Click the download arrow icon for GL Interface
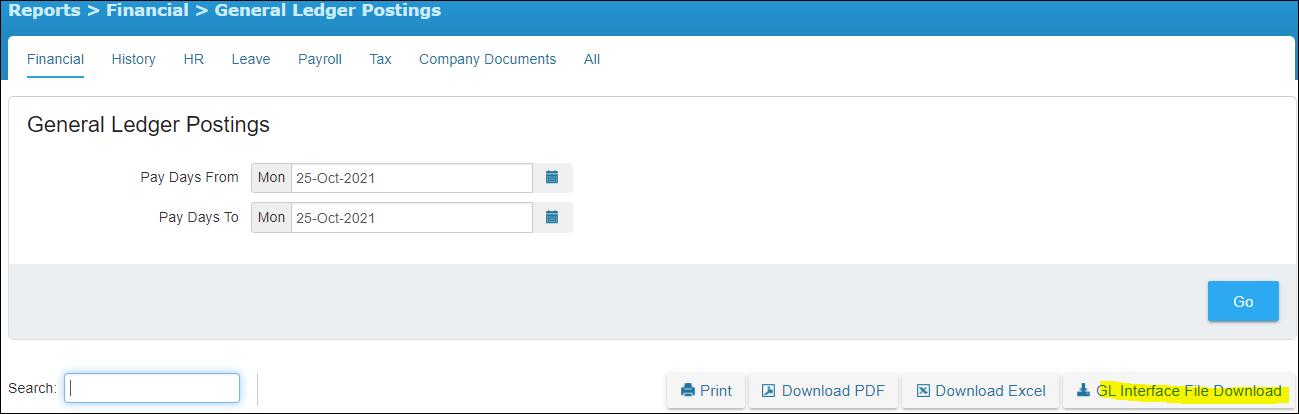The height and width of the screenshot is (414, 1299). click(1083, 391)
